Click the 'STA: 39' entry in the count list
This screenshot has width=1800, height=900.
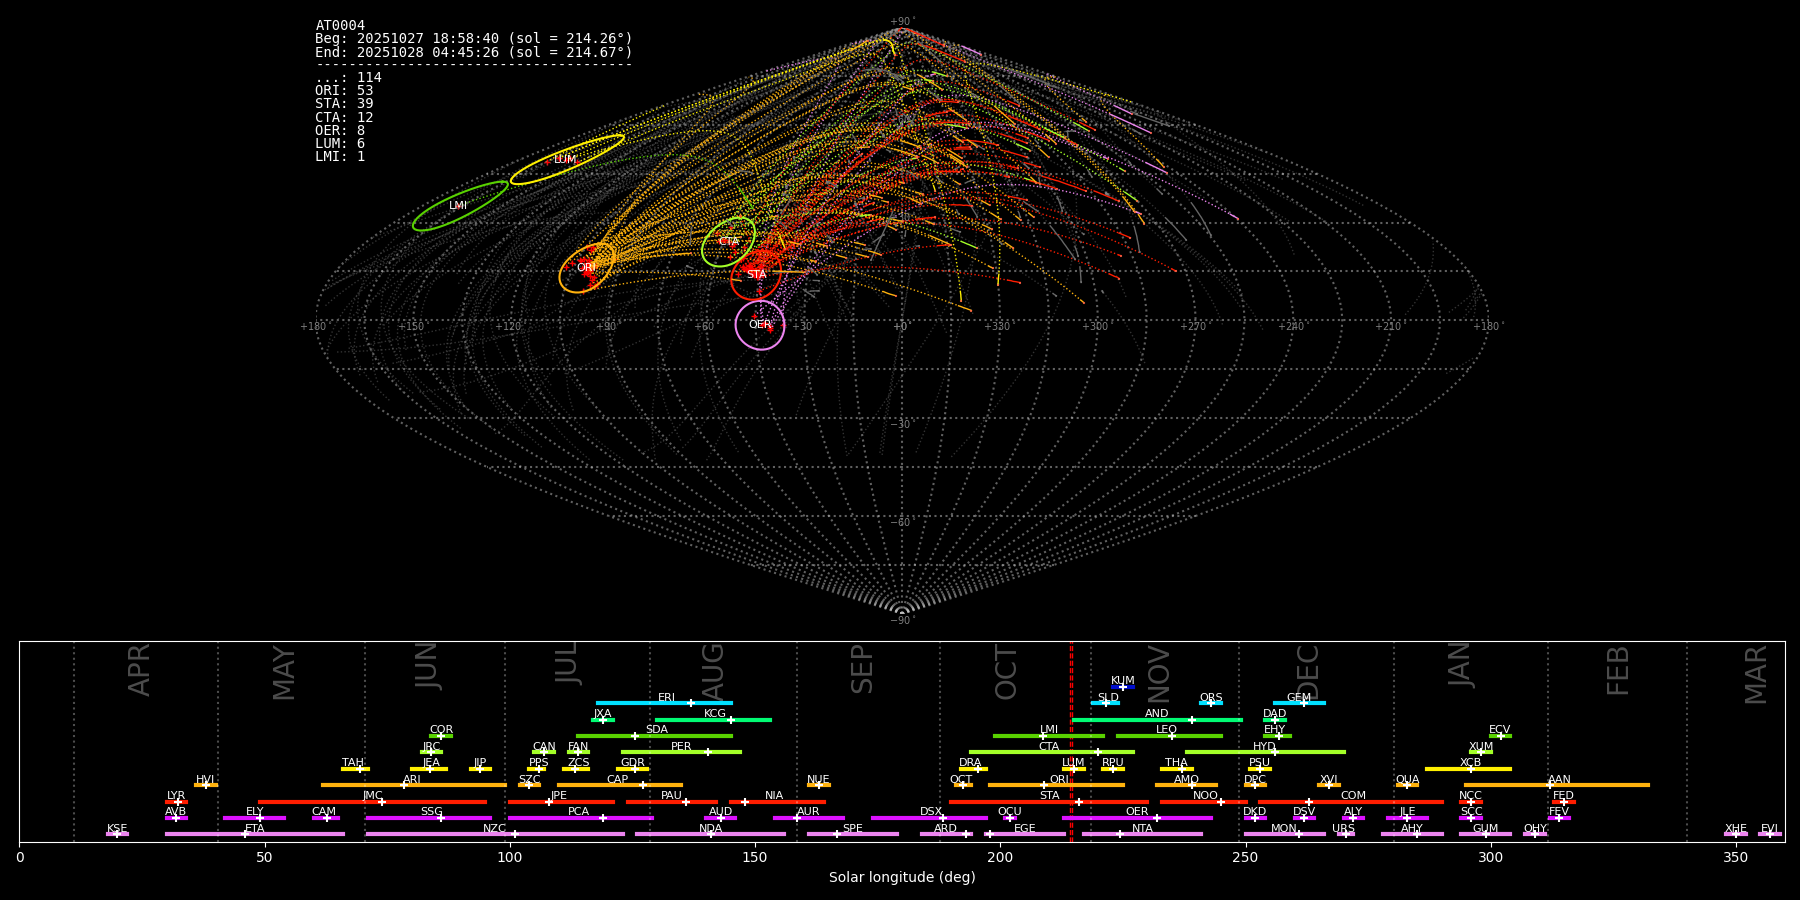tap(344, 104)
